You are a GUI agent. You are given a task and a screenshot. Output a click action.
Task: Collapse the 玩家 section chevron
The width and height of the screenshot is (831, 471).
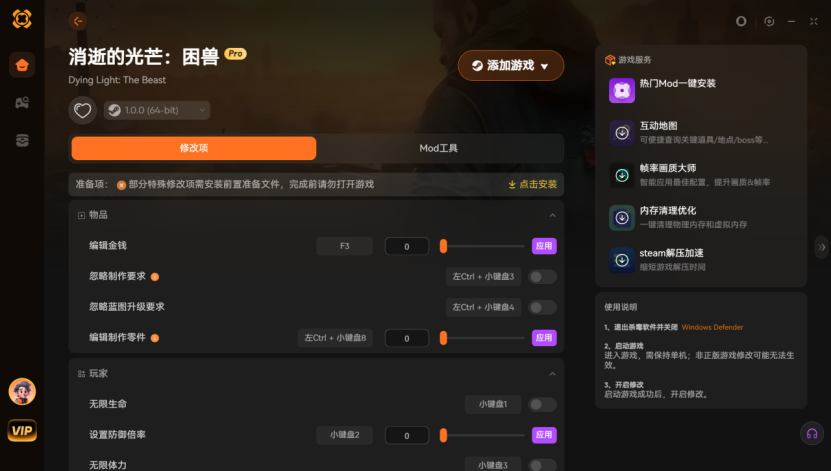(x=552, y=374)
